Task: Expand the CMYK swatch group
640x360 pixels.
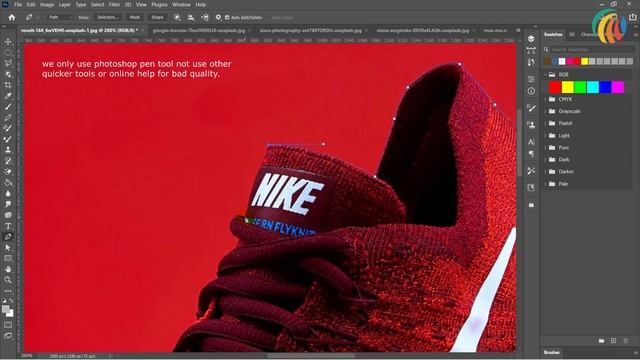Action: (x=545, y=99)
